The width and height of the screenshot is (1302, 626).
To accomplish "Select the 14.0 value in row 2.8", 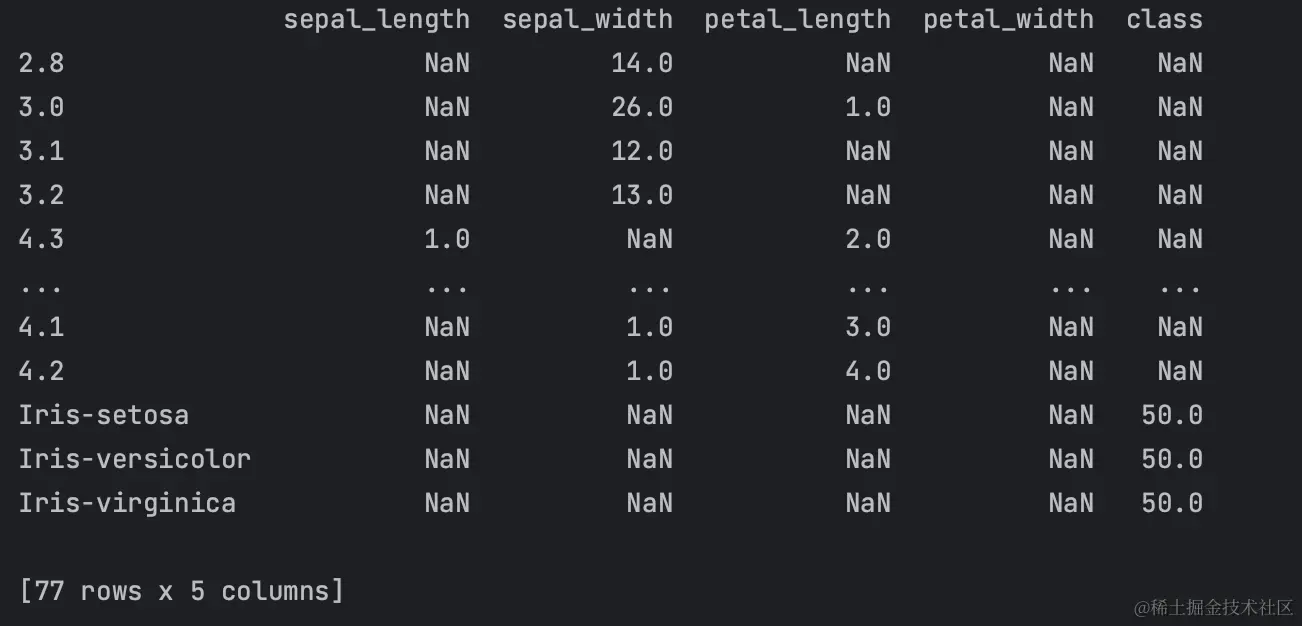I will click(x=642, y=63).
